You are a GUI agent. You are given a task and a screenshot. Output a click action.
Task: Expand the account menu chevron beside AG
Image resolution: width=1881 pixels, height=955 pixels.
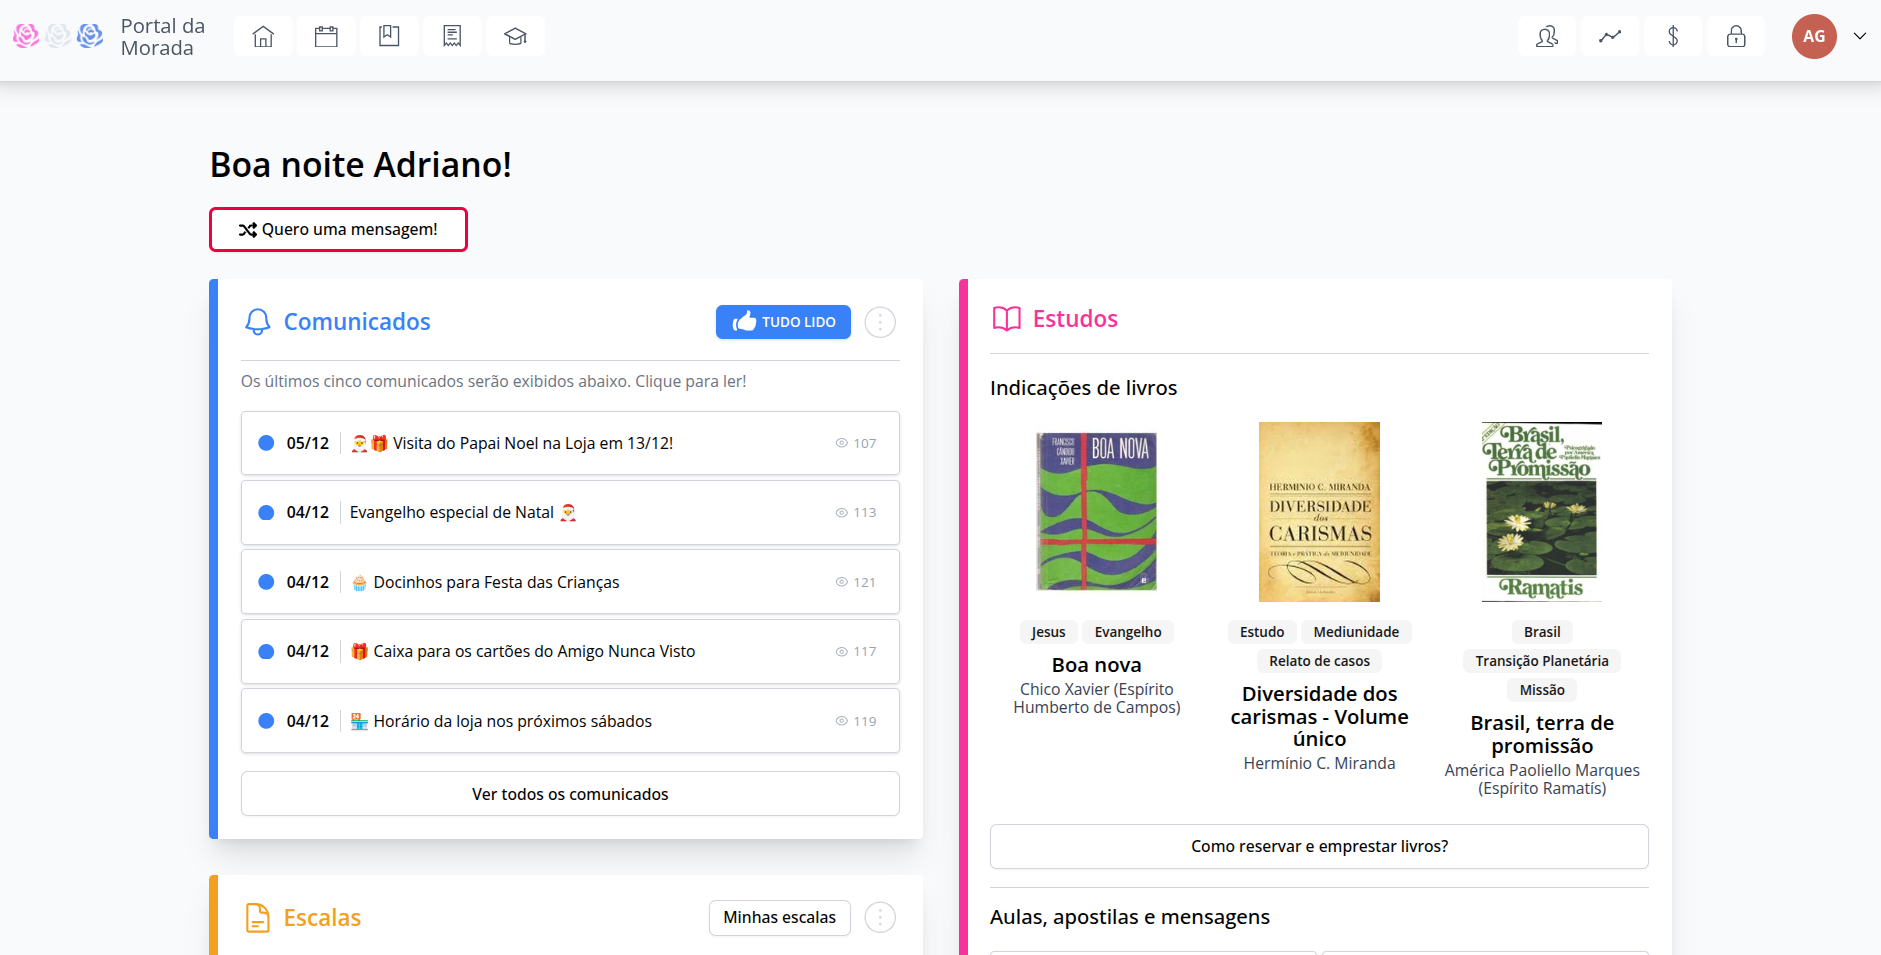tap(1860, 37)
